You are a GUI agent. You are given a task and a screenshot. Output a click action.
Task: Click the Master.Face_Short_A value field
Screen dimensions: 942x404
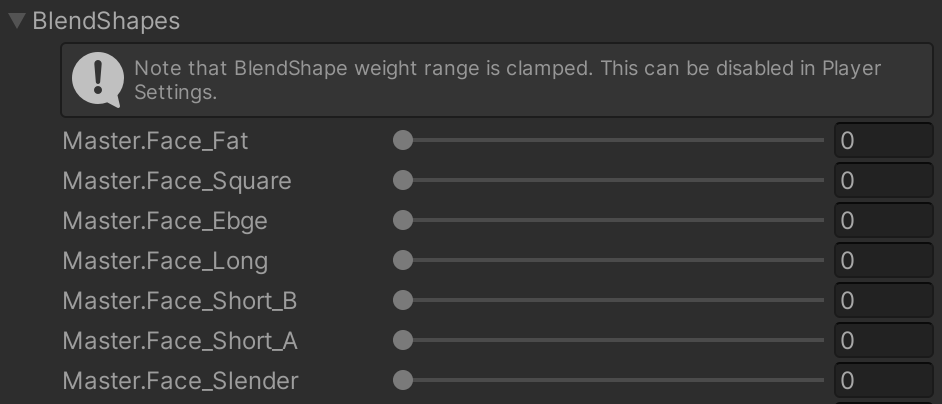click(883, 340)
